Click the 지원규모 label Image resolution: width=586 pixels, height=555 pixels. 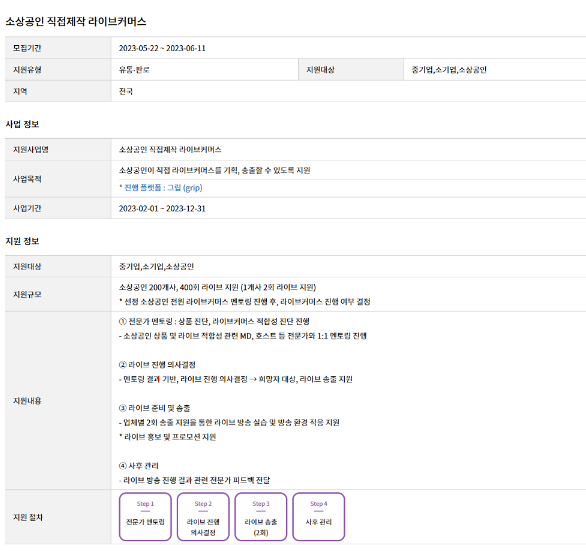click(x=27, y=295)
